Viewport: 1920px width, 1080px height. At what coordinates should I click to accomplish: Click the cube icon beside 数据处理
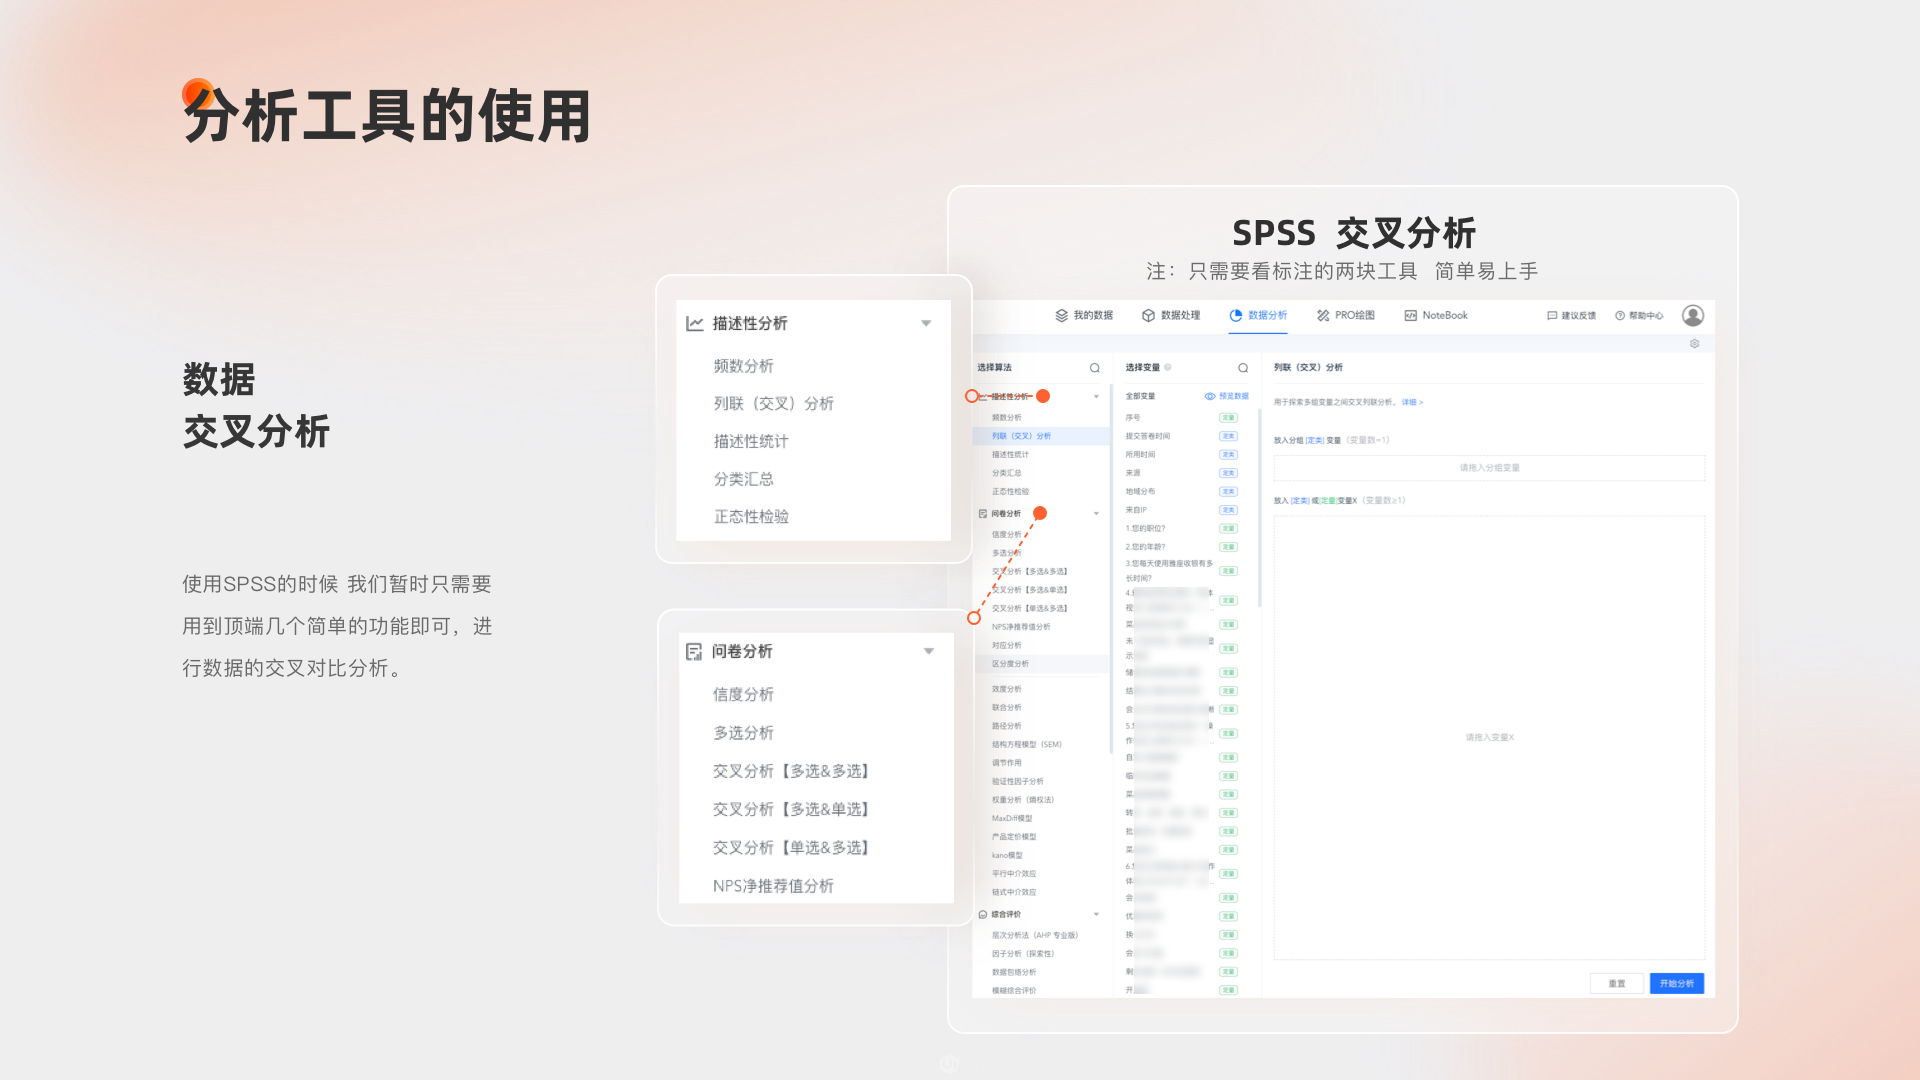pyautogui.click(x=1148, y=315)
